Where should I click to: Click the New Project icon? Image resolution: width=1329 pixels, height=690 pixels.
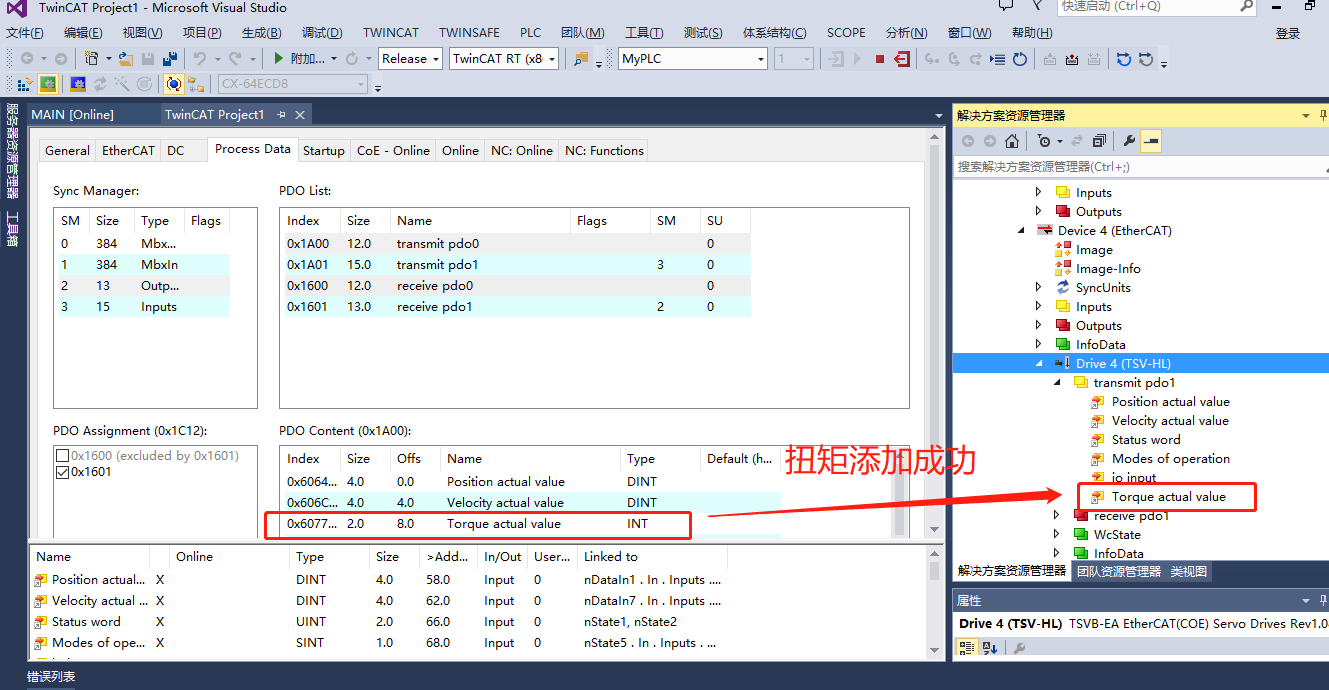coord(91,59)
